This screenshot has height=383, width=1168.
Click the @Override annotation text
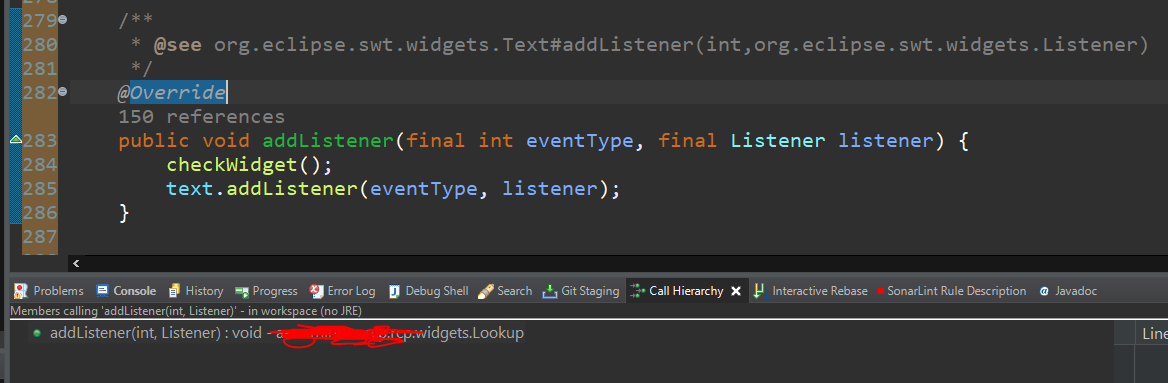(x=171, y=93)
